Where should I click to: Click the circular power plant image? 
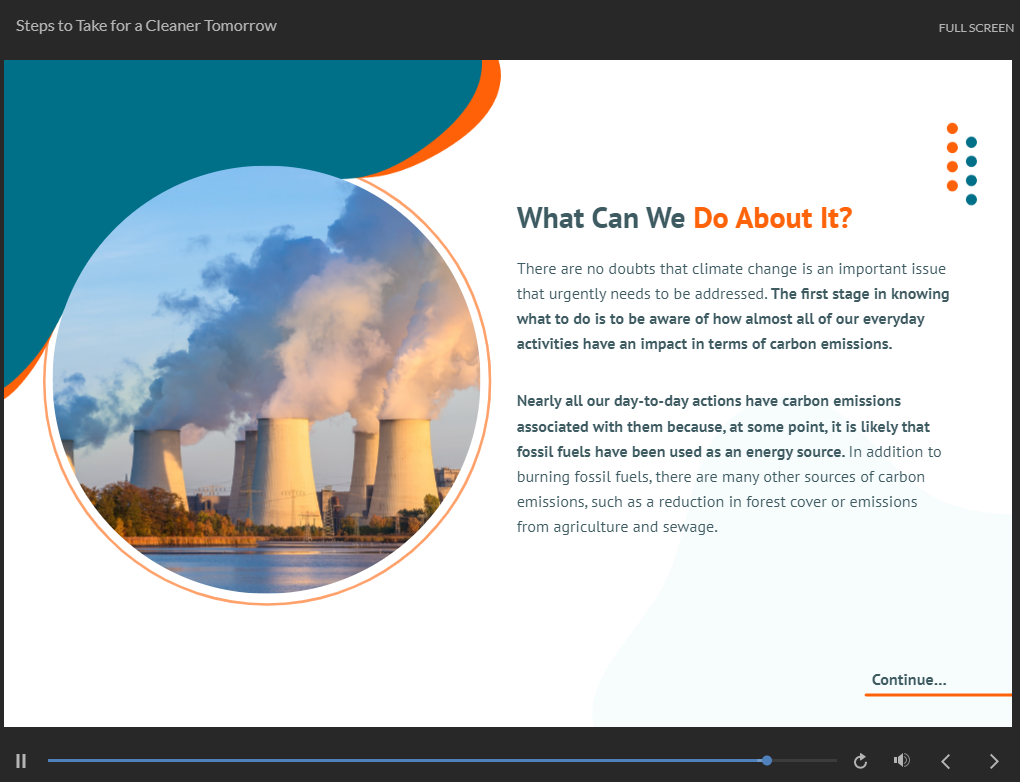click(266, 385)
